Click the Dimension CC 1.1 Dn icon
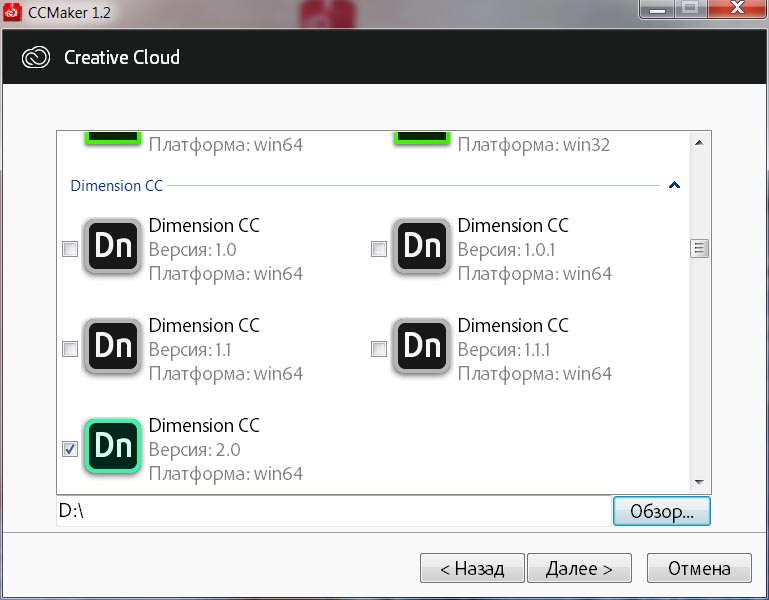Image resolution: width=769 pixels, height=600 pixels. click(x=112, y=346)
